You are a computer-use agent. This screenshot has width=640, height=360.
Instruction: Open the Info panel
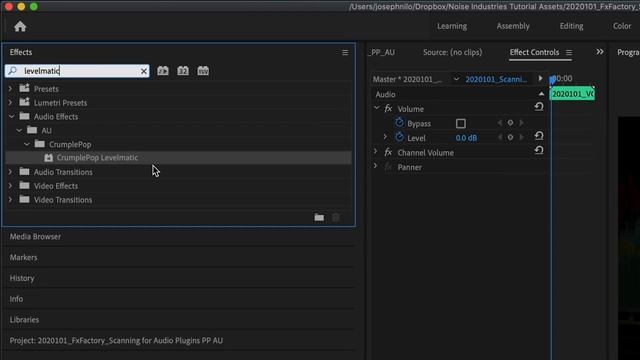pos(16,299)
